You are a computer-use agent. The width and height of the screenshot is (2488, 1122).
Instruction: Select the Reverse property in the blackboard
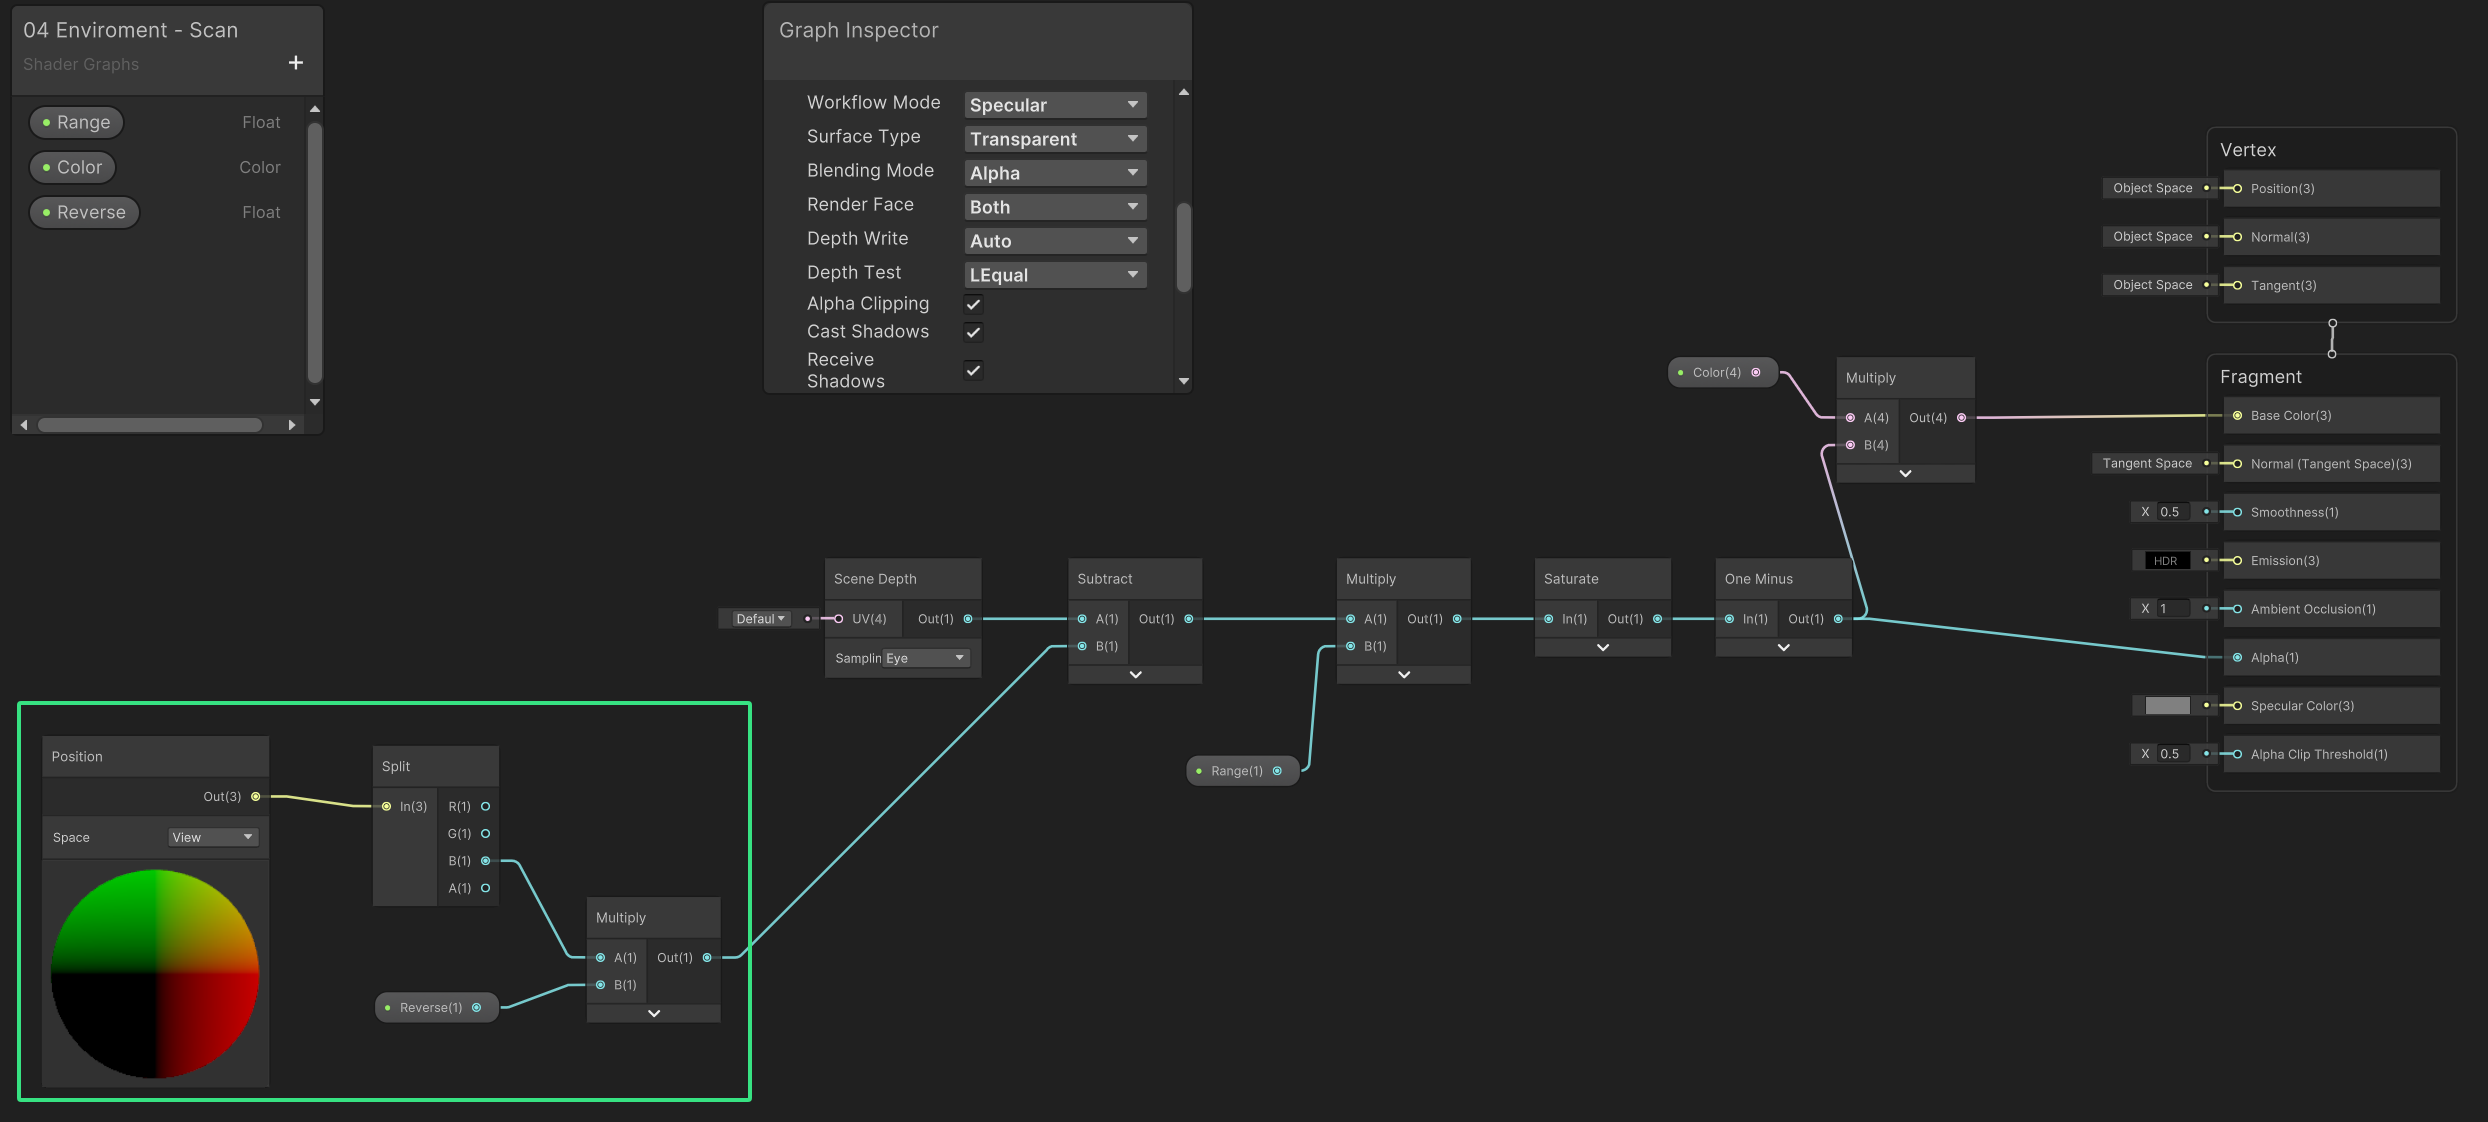84,213
